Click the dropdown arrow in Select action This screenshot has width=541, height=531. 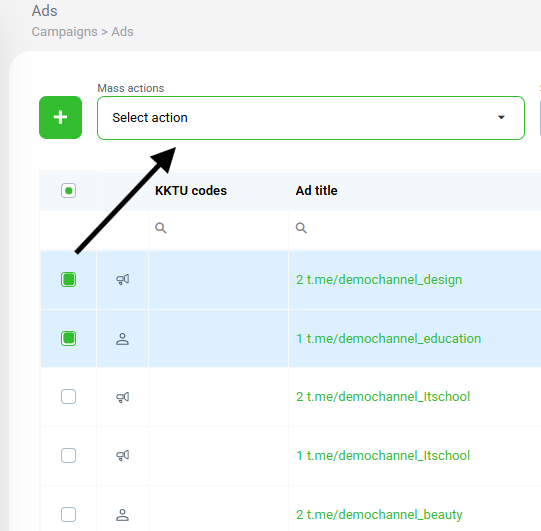pyautogui.click(x=501, y=117)
